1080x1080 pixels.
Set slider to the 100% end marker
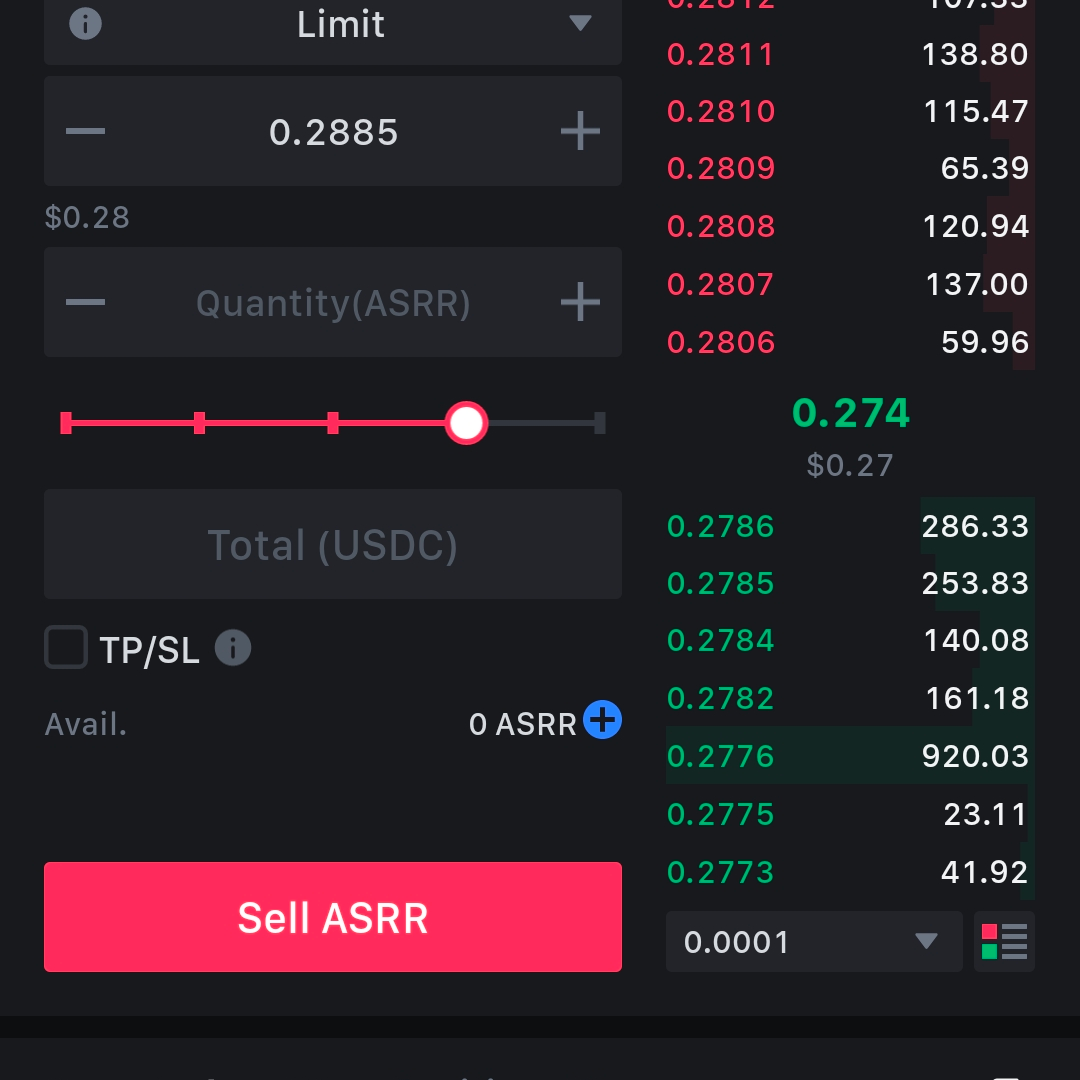tap(600, 423)
